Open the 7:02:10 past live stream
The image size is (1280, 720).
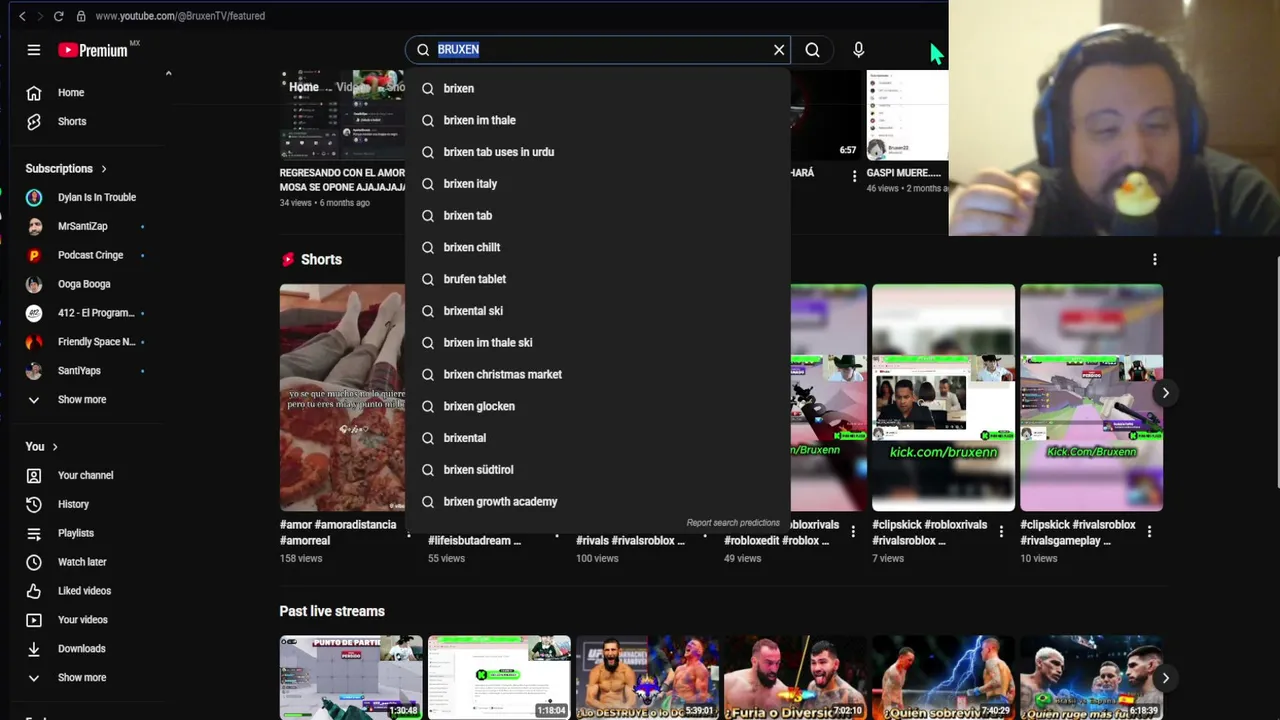tap(795, 677)
